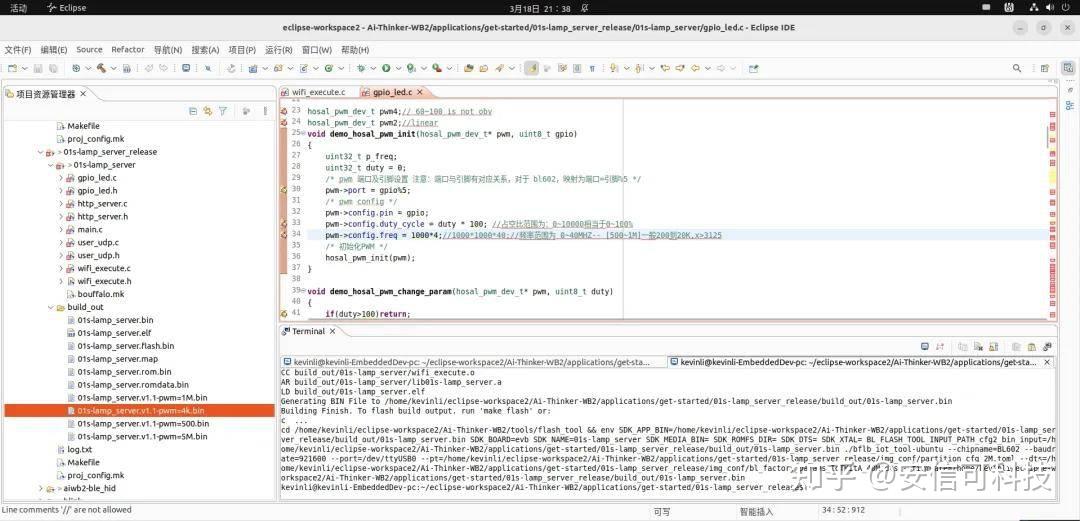Viewport: 1080px width, 521px height.
Task: Select http_server.c in the project tree
Action: [102, 204]
